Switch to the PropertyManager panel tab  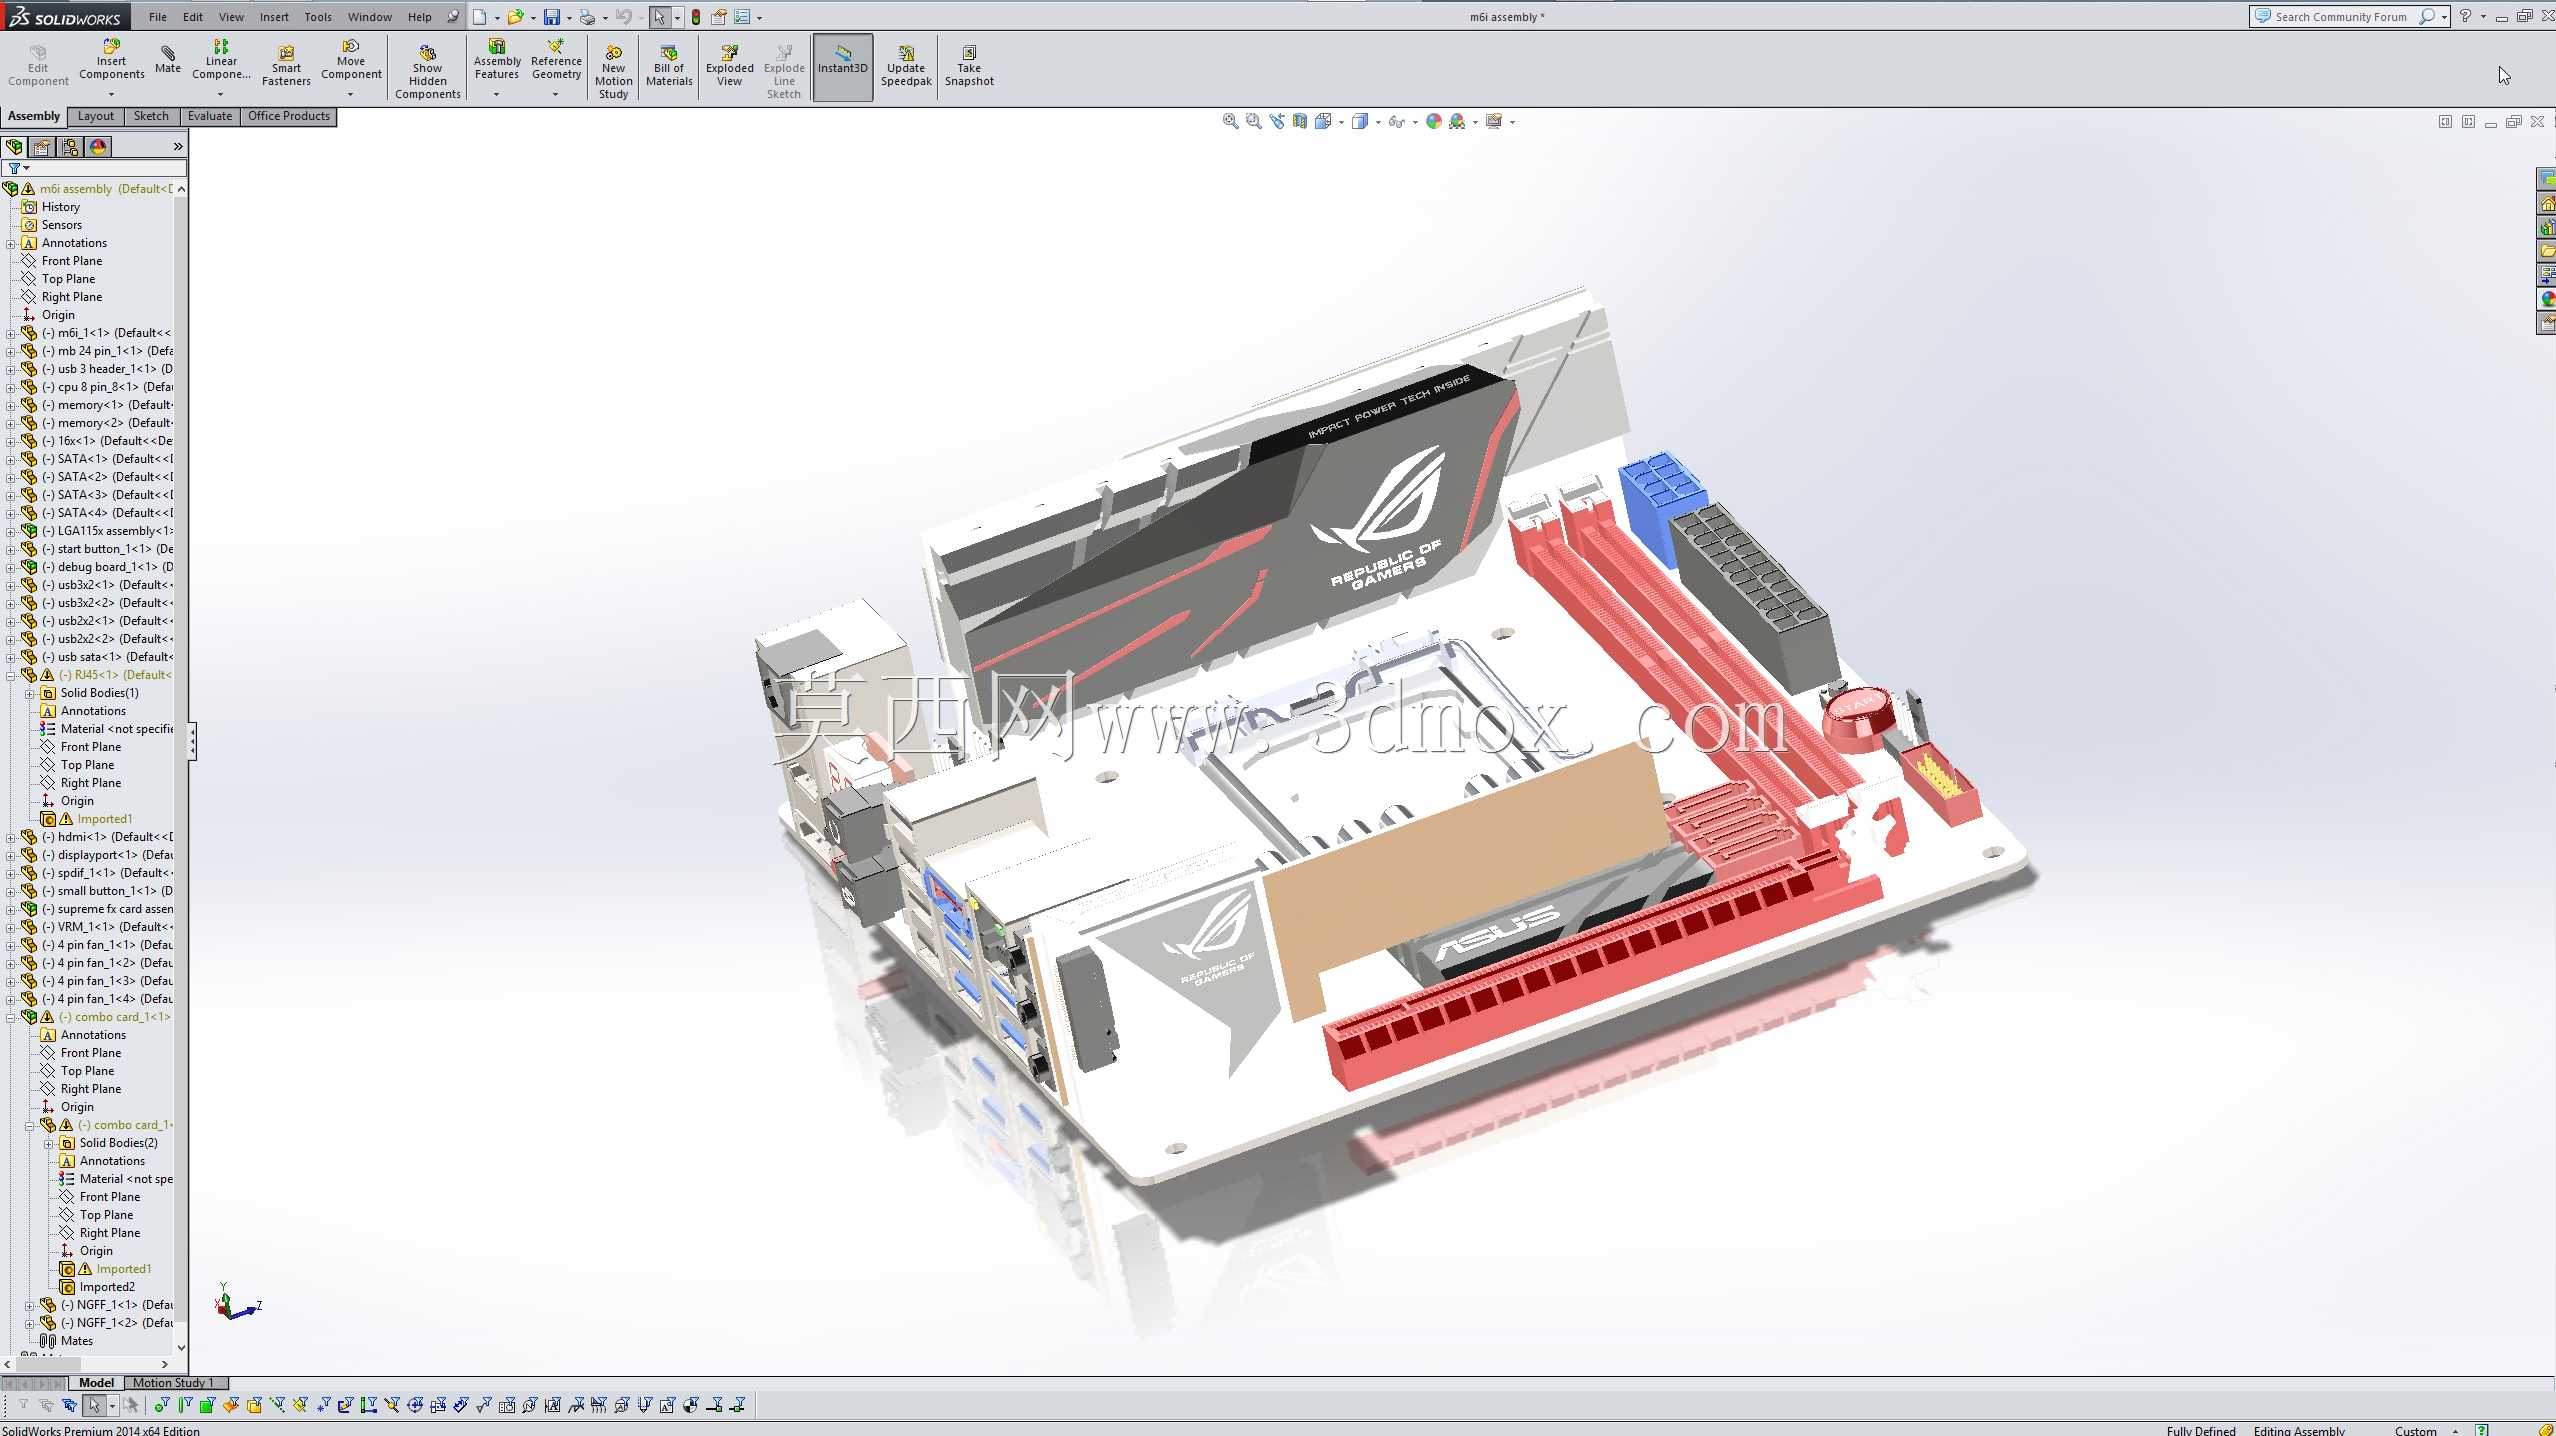point(42,147)
